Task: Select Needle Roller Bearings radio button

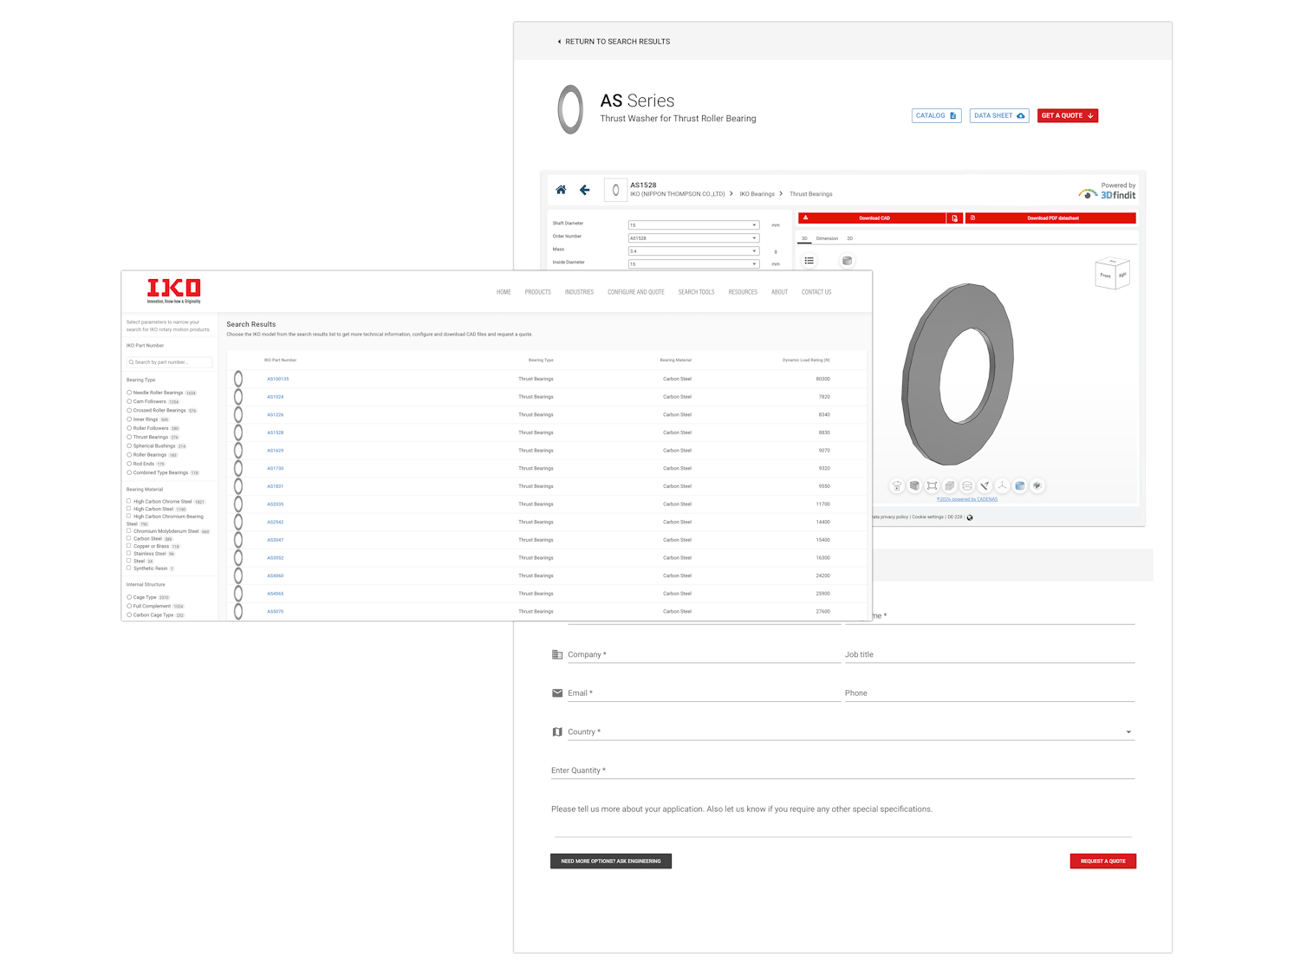Action: [129, 393]
